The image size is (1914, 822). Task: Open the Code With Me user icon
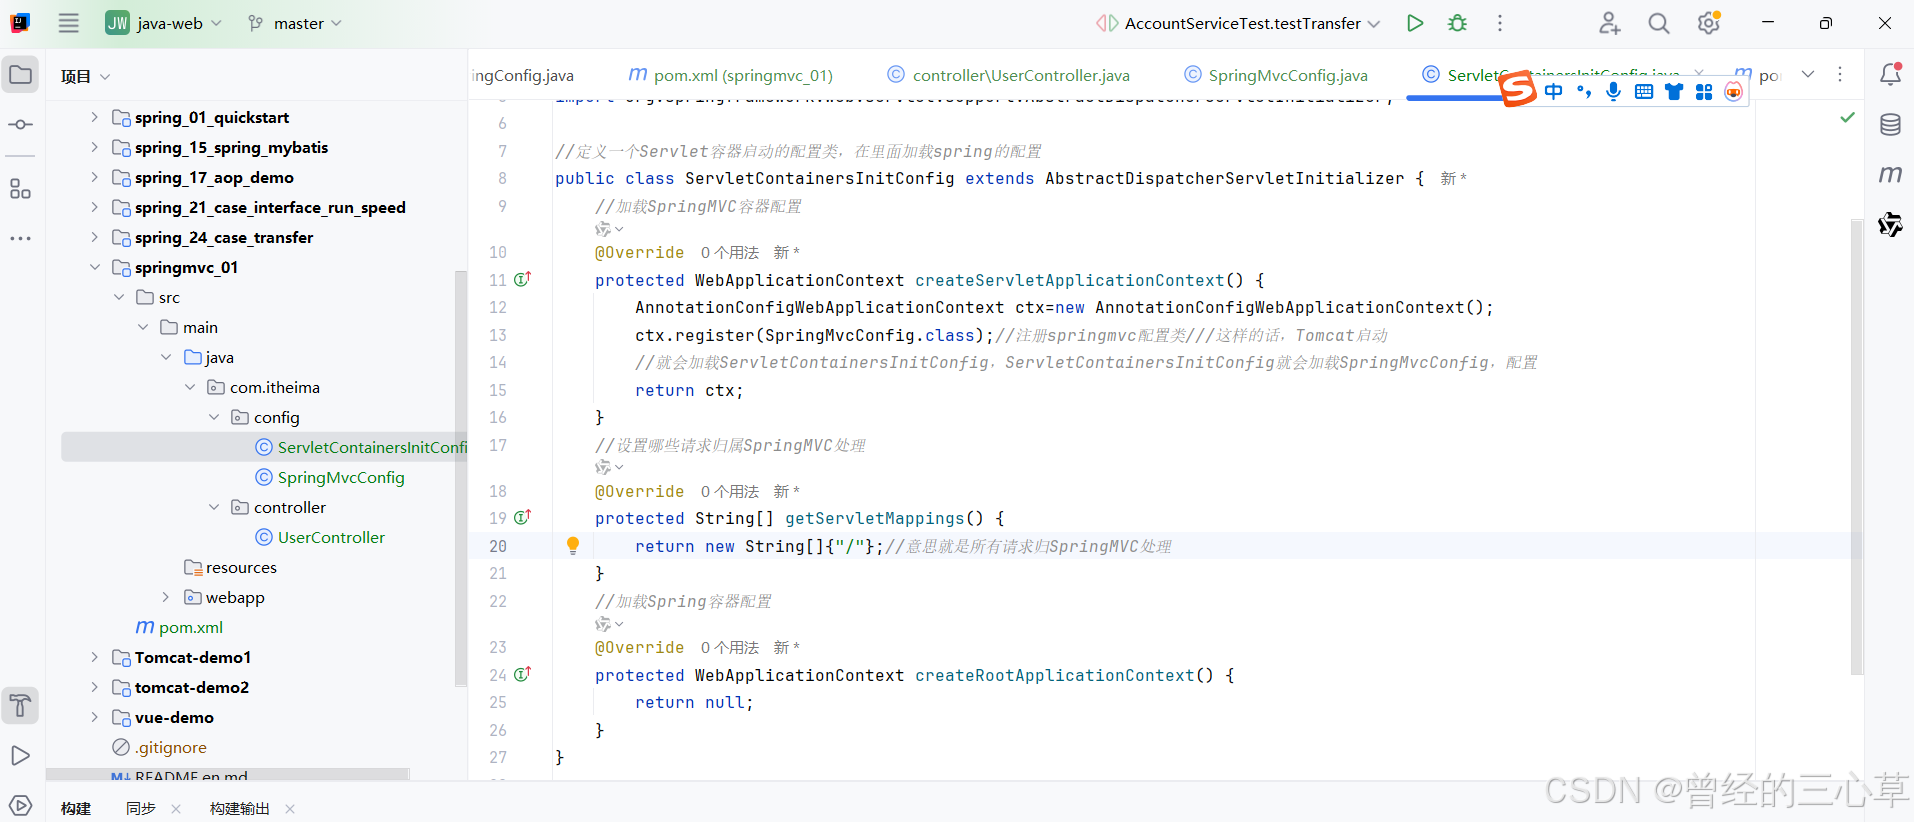pos(1609,23)
